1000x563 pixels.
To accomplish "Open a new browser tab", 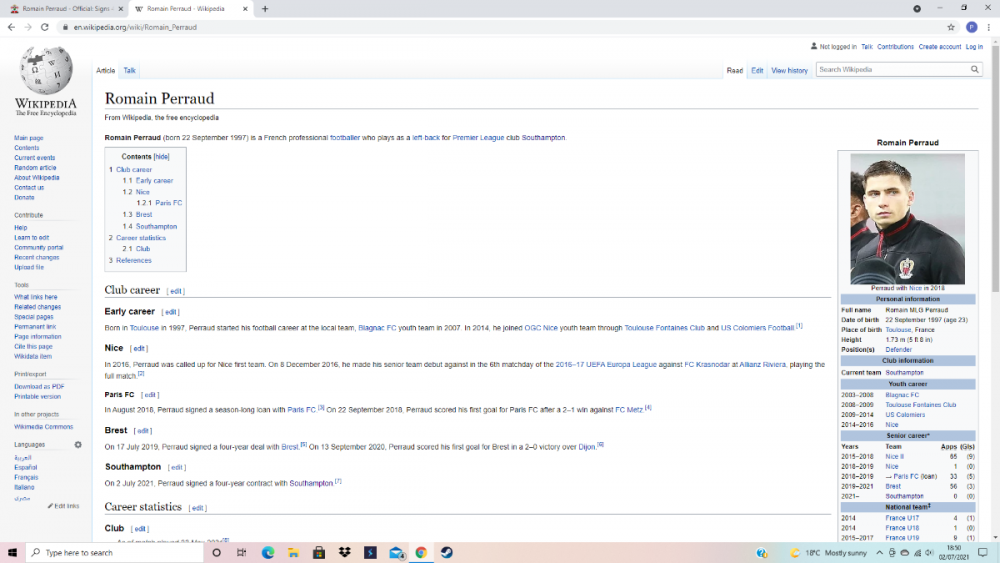I will (x=265, y=9).
